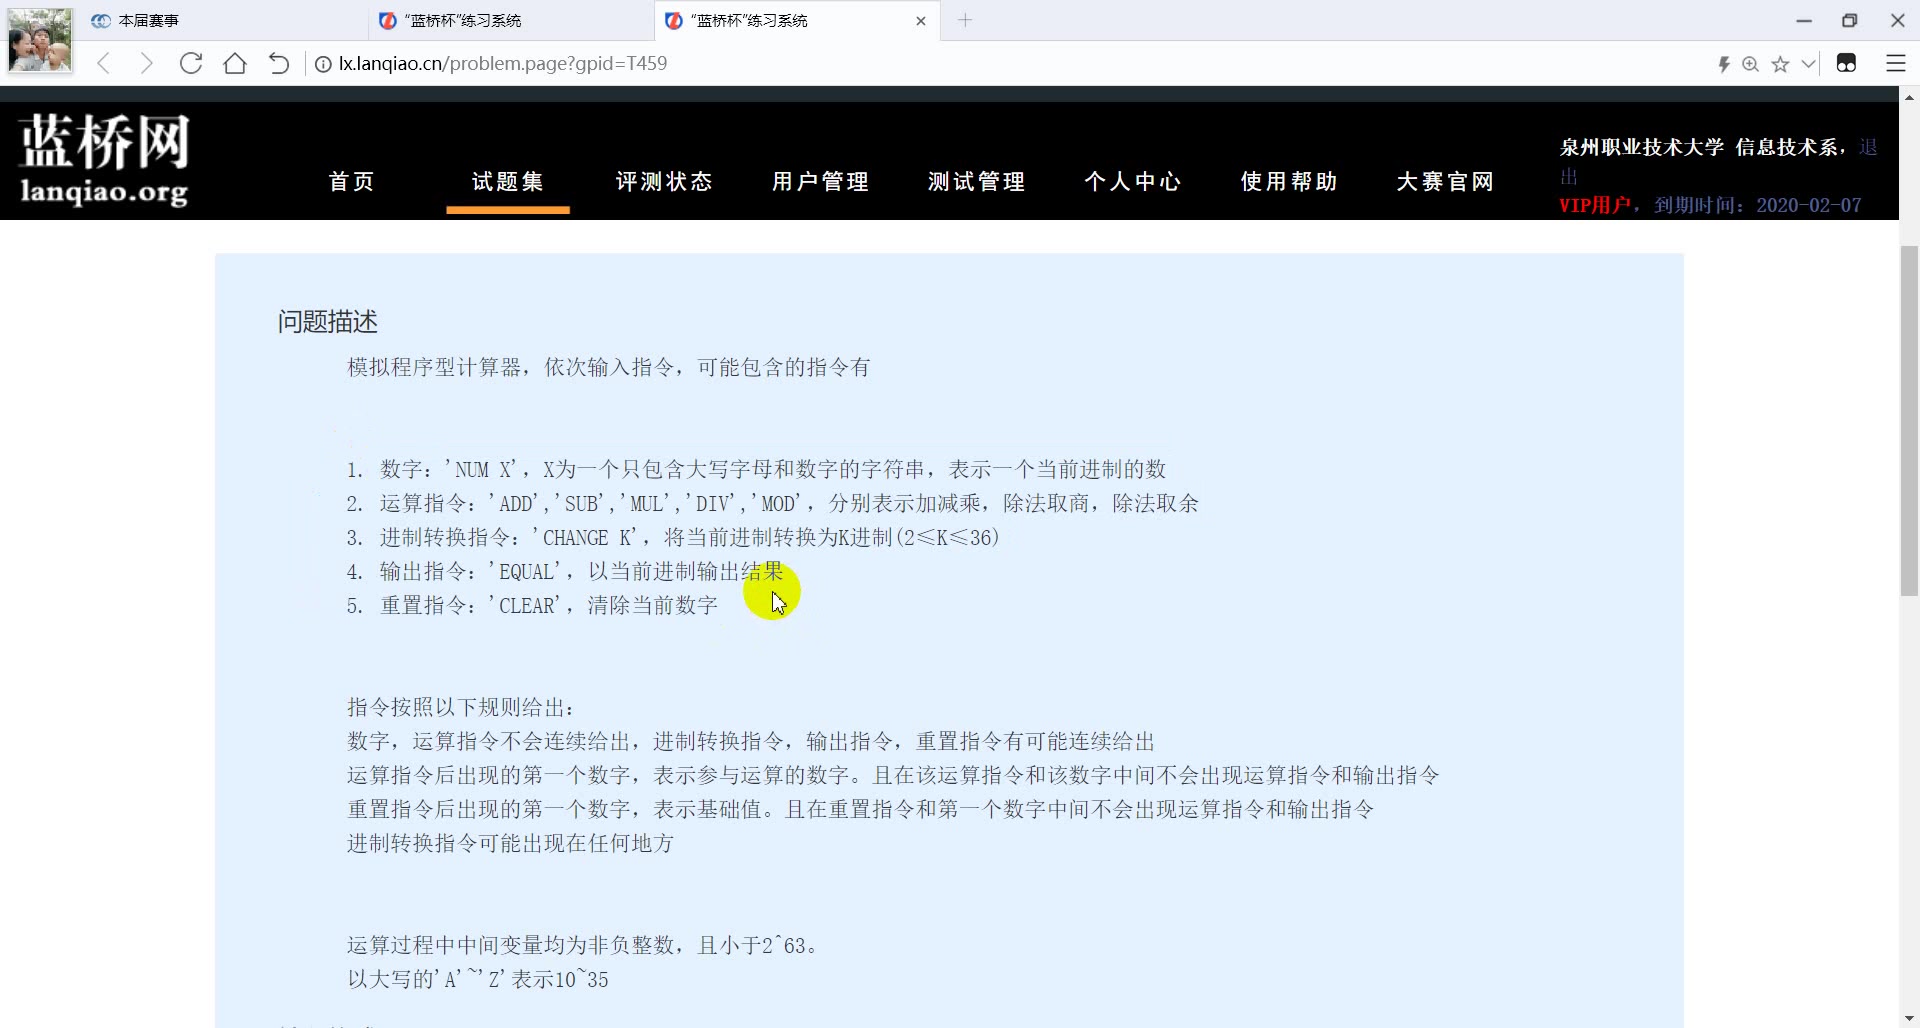The height and width of the screenshot is (1028, 1920).
Task: Close the active 蓝桥杯 练习系统 tab
Action: (x=921, y=21)
